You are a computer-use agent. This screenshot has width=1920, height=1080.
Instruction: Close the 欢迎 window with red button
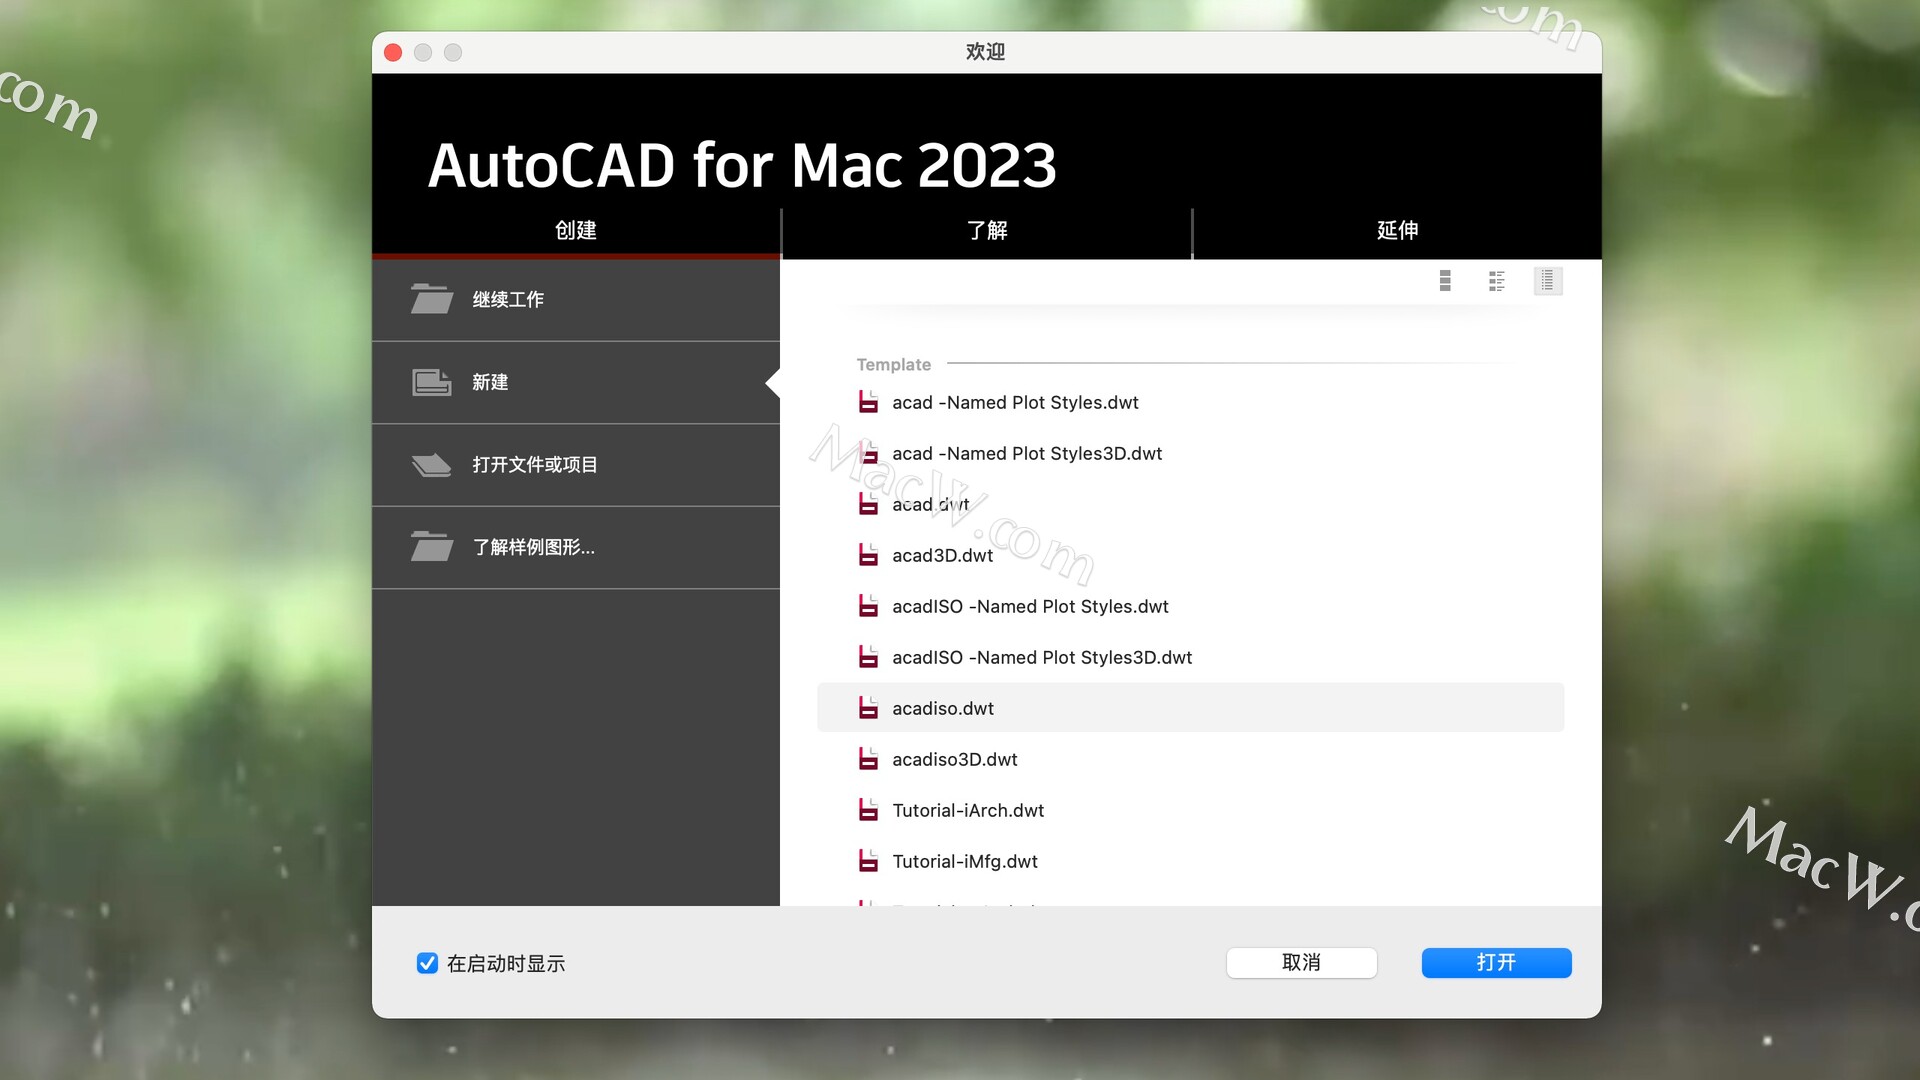(x=393, y=52)
